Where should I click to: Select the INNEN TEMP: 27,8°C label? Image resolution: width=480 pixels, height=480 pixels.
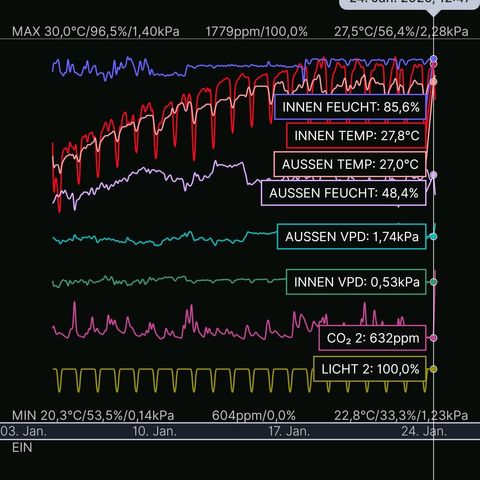tap(357, 136)
